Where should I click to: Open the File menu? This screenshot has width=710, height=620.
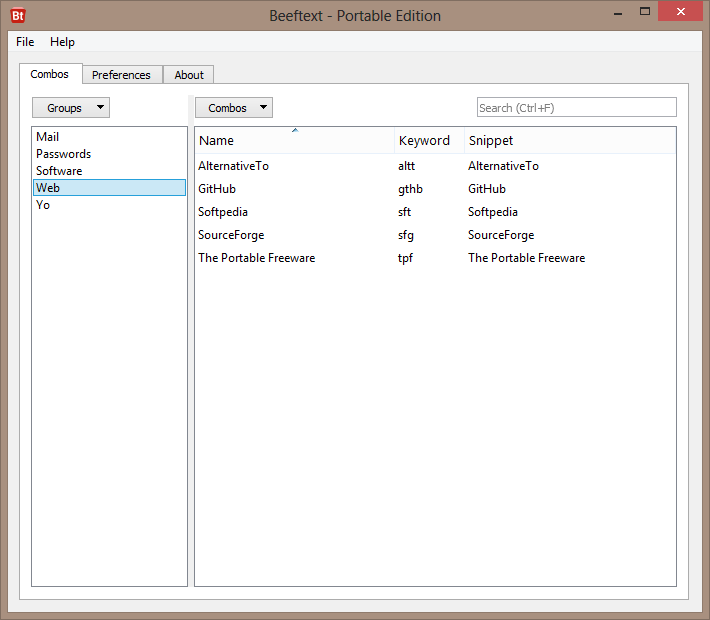[25, 42]
